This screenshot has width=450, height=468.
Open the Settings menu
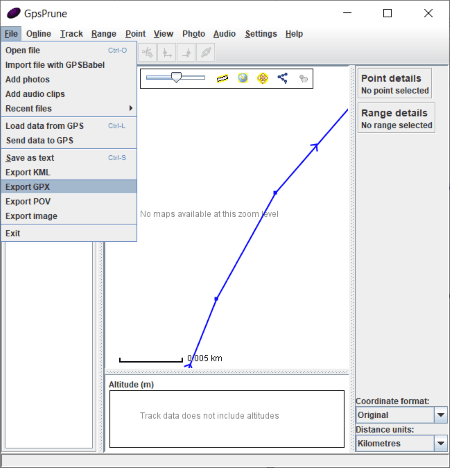(261, 34)
